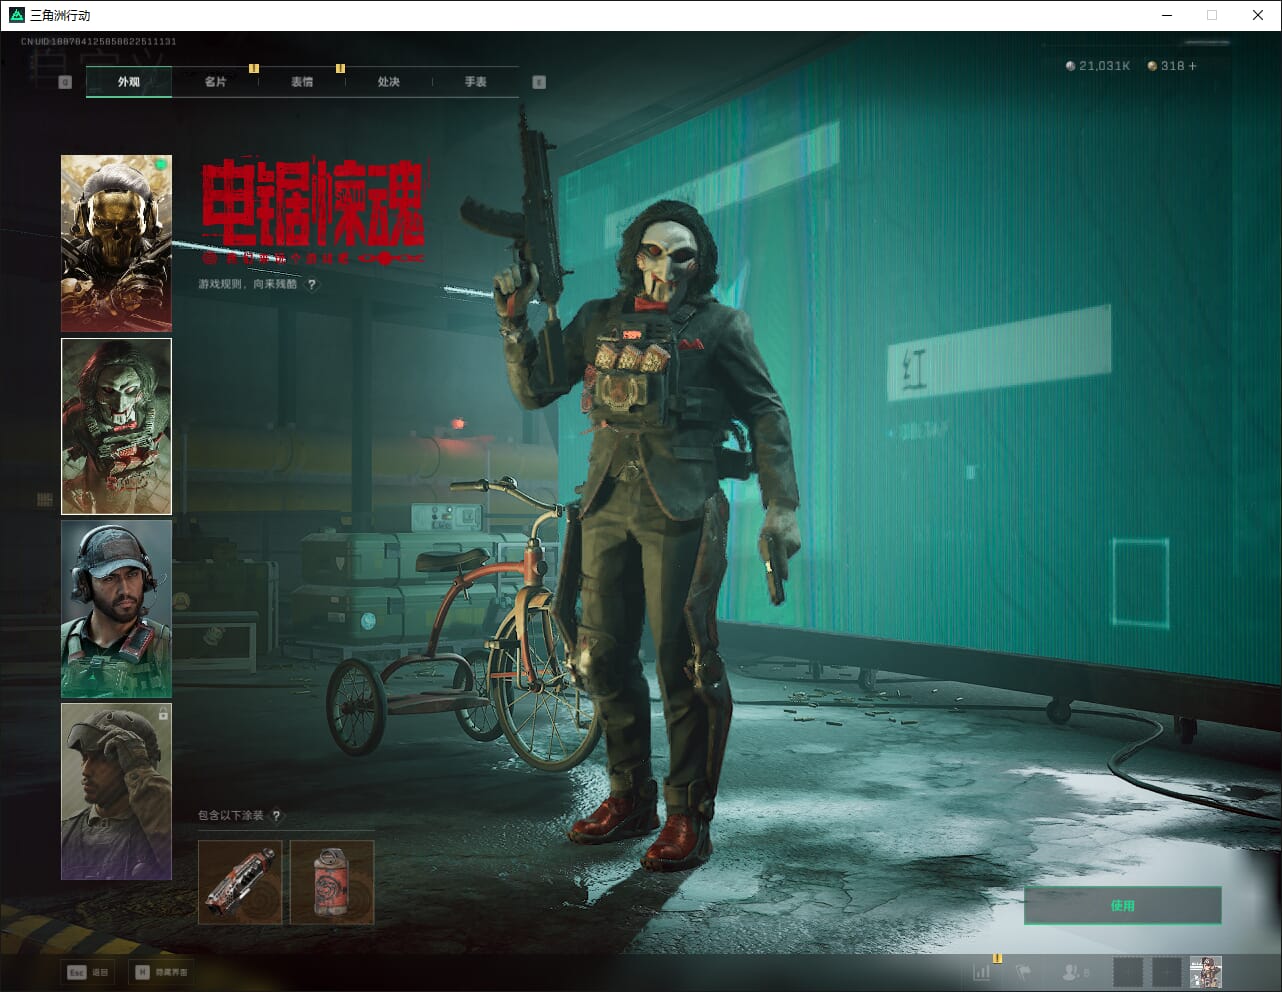Click the plus icon to add currency
1282x992 pixels.
click(1192, 66)
